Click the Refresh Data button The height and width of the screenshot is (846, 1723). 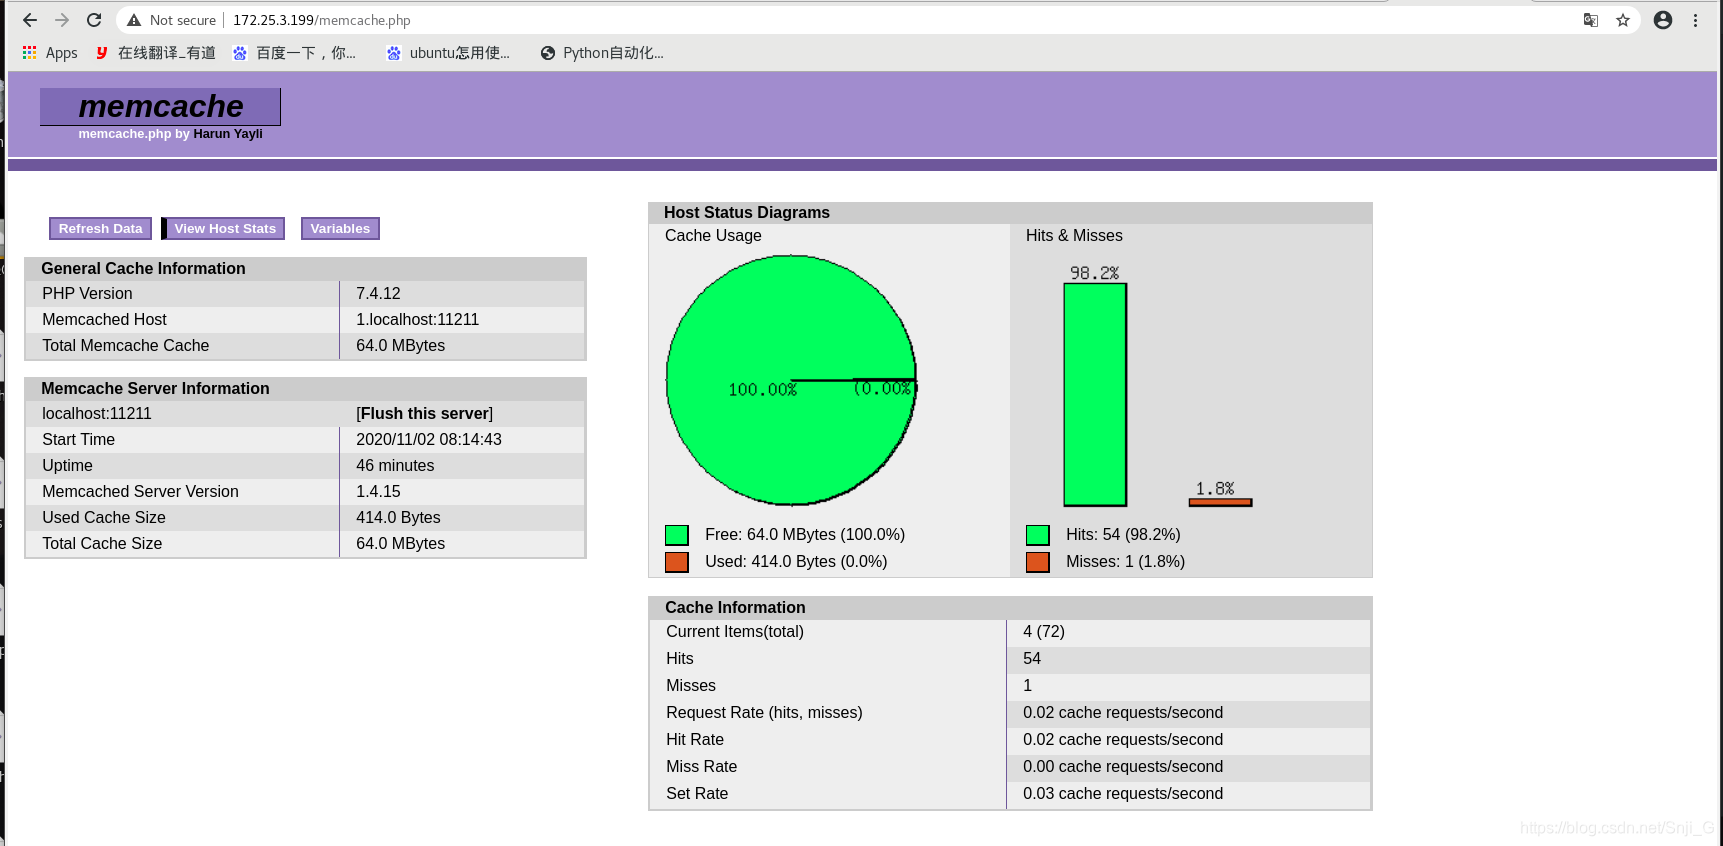100,229
